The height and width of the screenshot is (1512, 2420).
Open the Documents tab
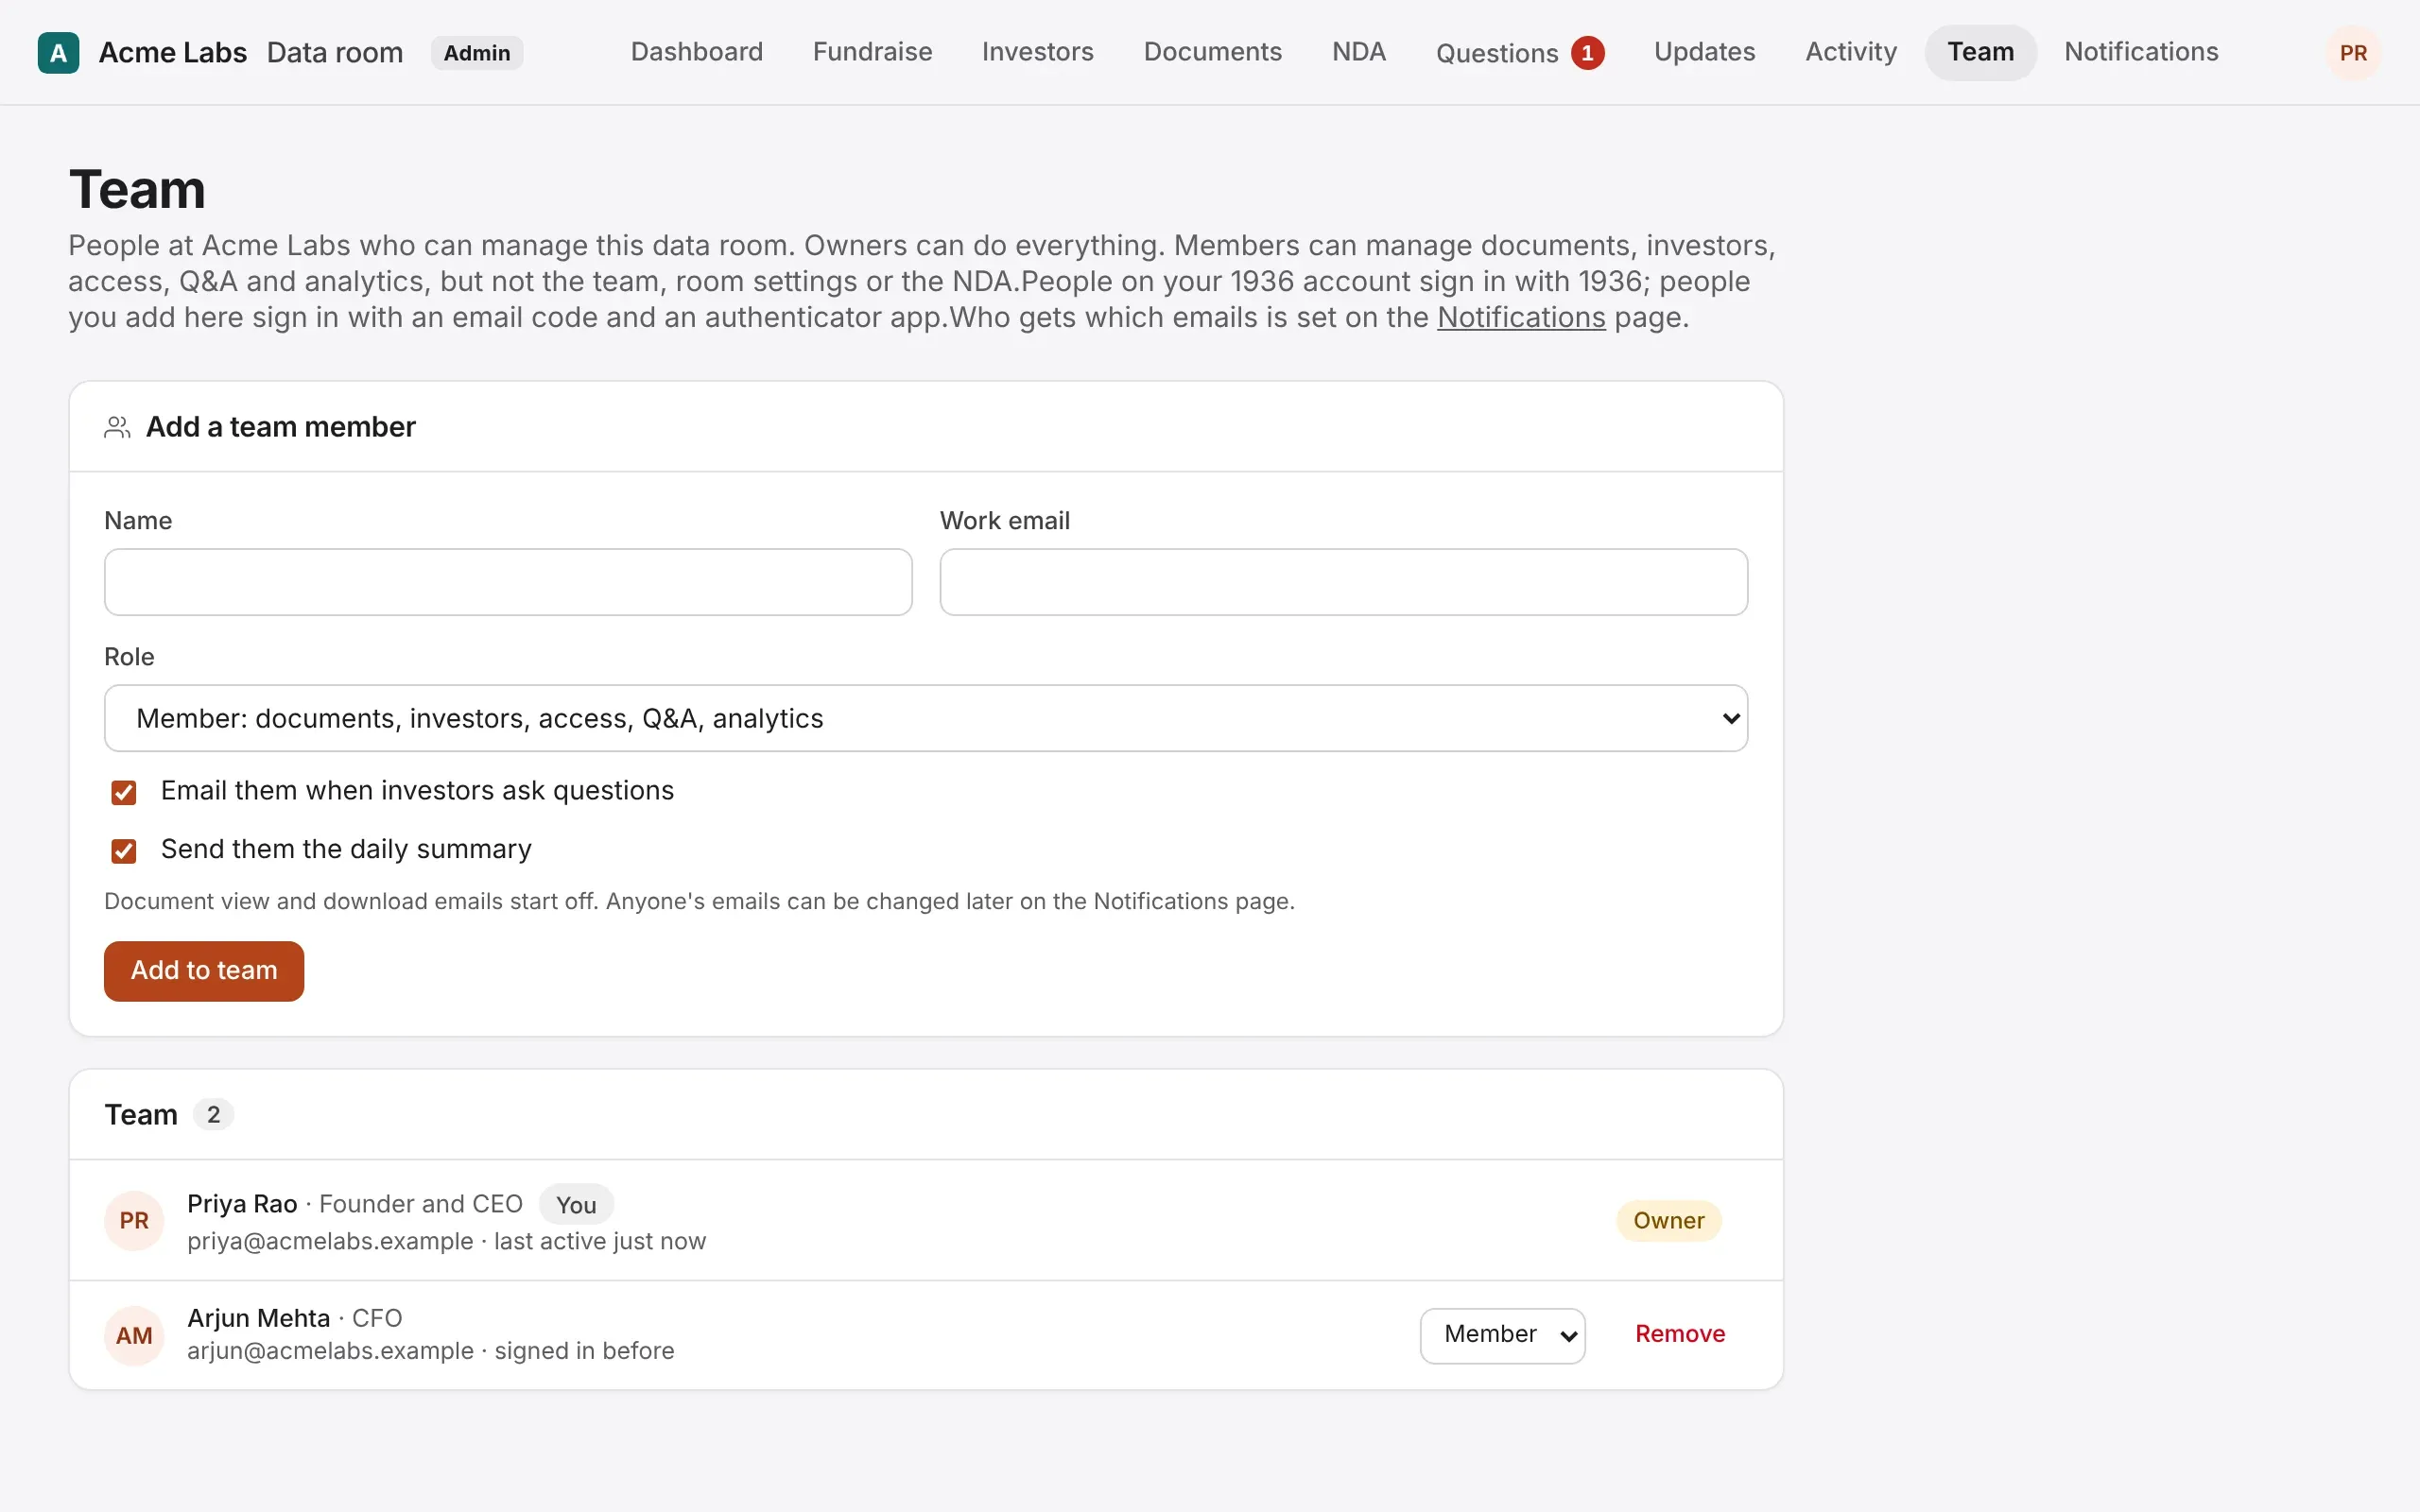click(1212, 52)
